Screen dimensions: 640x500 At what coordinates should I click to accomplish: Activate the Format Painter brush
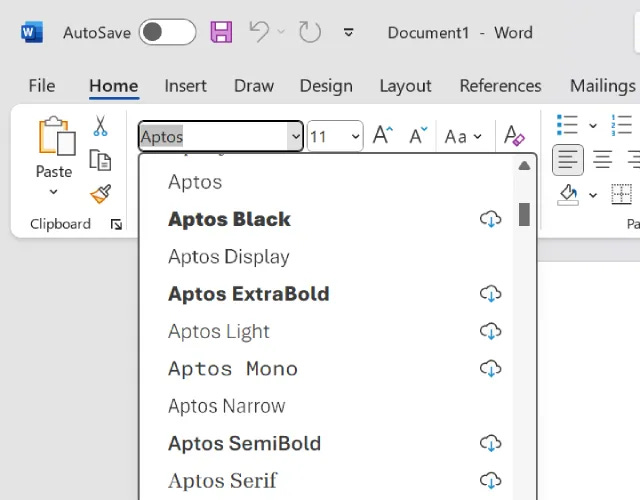coord(100,194)
